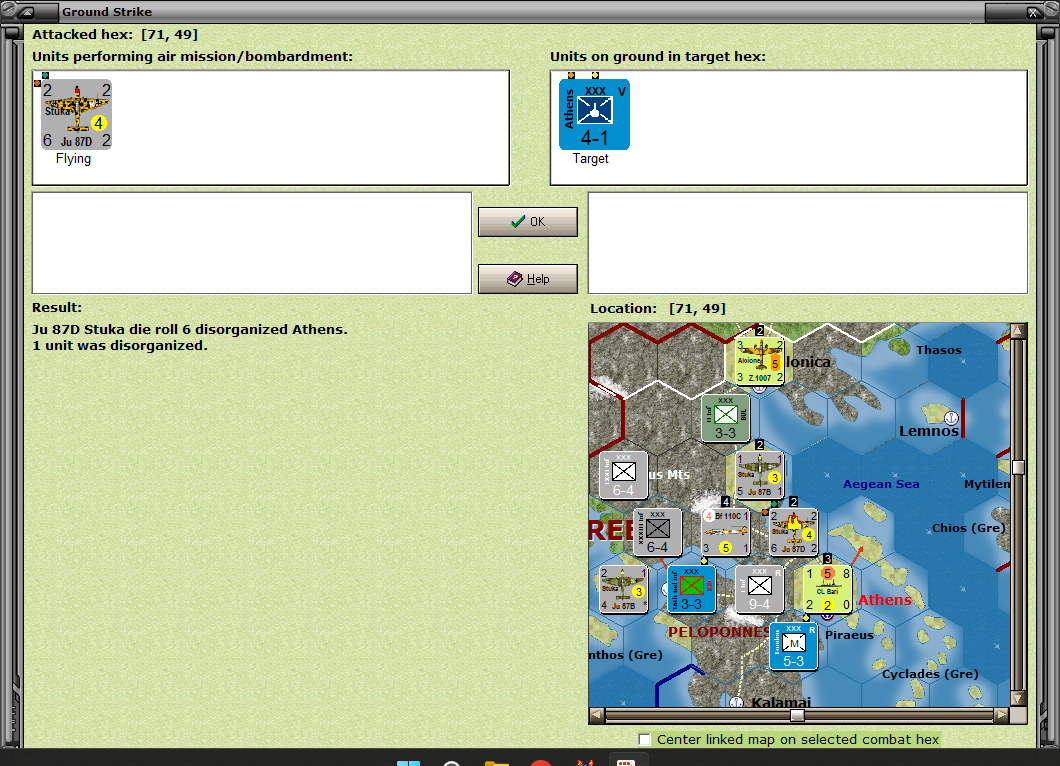Click the Aegean Sea label
The width and height of the screenshot is (1060, 766).
click(x=881, y=484)
